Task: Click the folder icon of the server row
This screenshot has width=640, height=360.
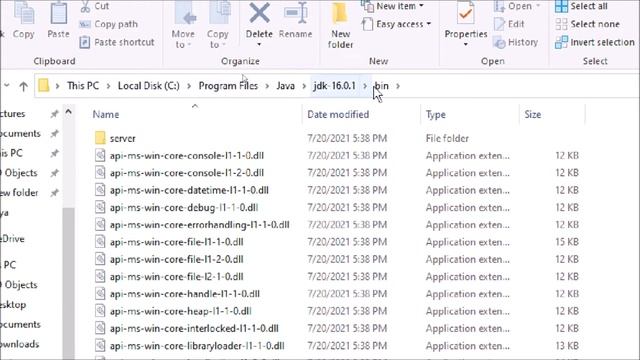Action: [x=100, y=138]
